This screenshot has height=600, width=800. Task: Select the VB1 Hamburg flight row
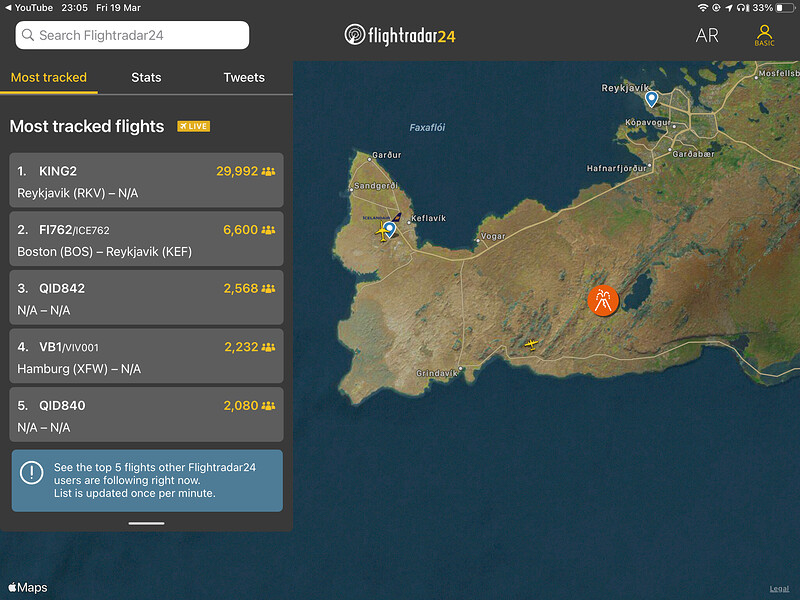pos(146,356)
